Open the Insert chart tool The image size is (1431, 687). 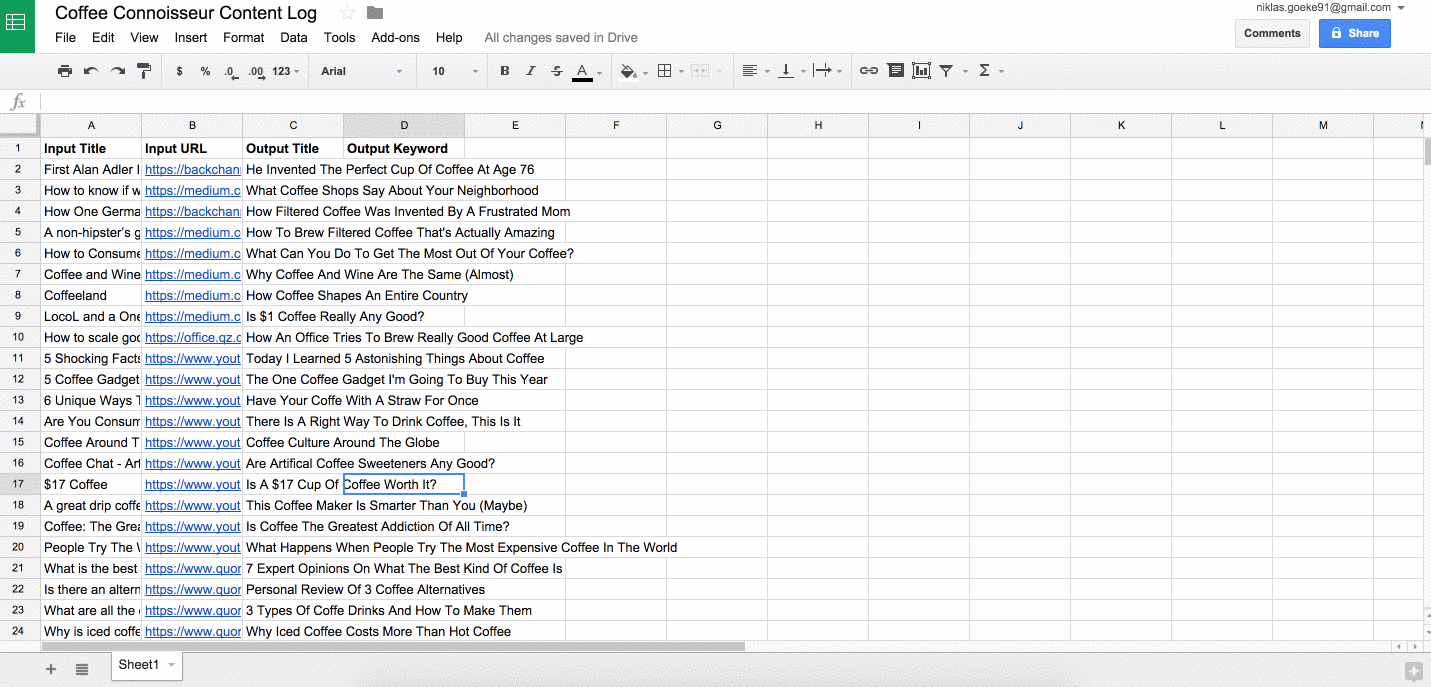(x=921, y=70)
